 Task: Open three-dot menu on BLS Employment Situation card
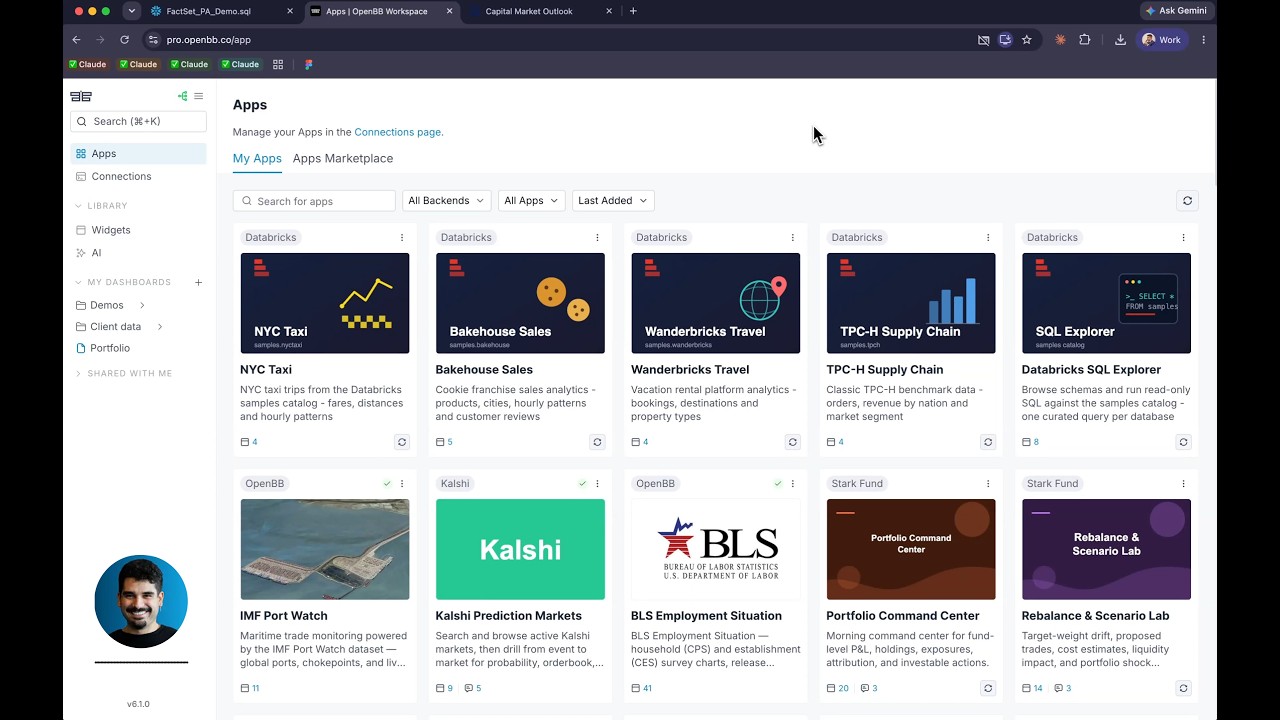pyautogui.click(x=793, y=484)
